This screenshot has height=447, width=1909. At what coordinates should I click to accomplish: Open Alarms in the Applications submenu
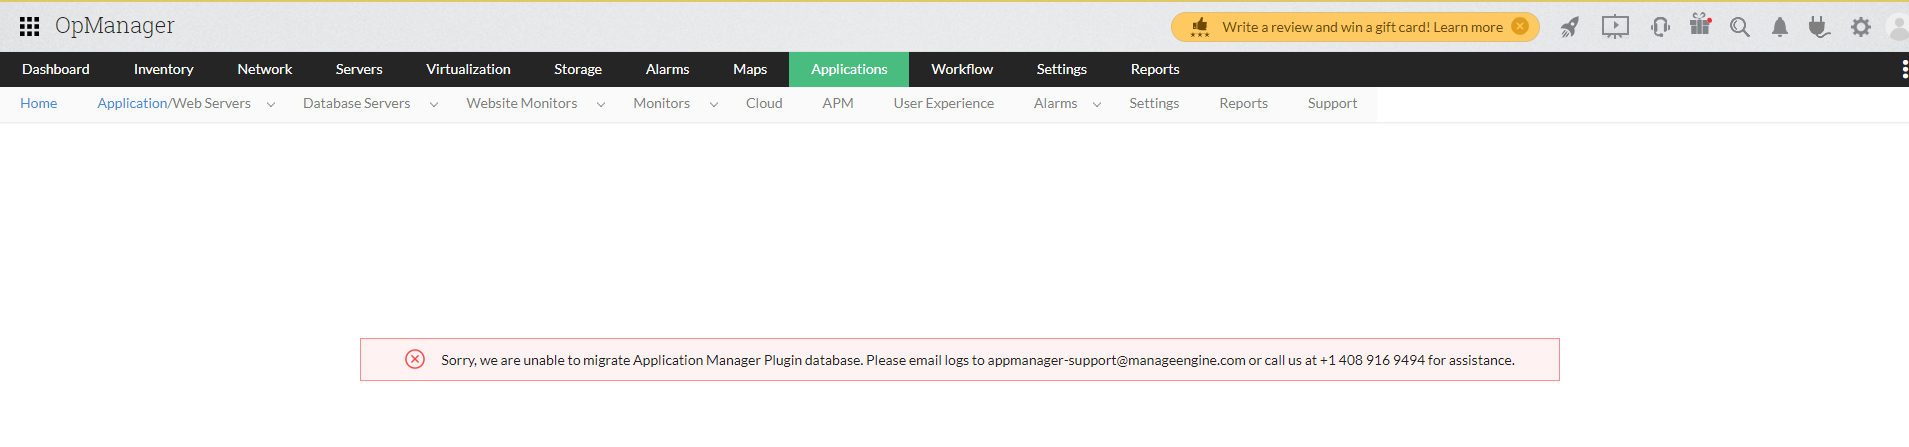pos(1056,103)
